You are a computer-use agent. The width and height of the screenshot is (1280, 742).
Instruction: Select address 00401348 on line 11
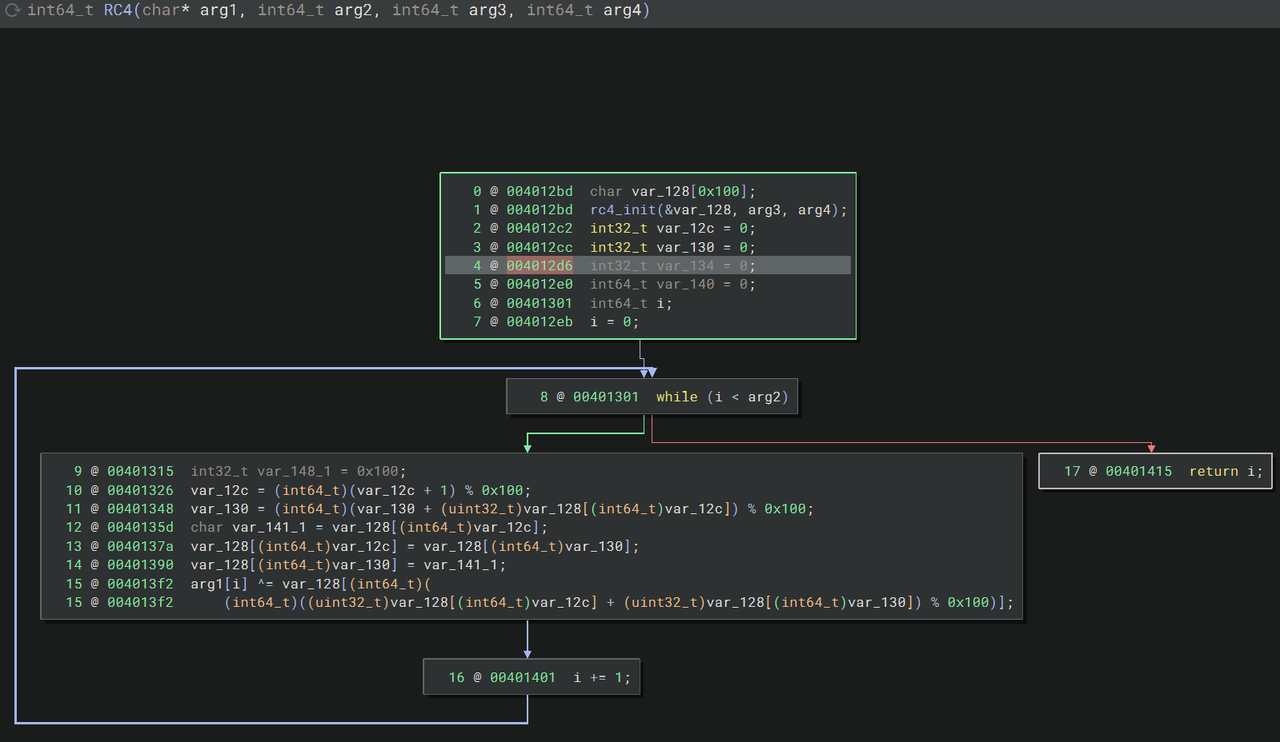[x=140, y=508]
